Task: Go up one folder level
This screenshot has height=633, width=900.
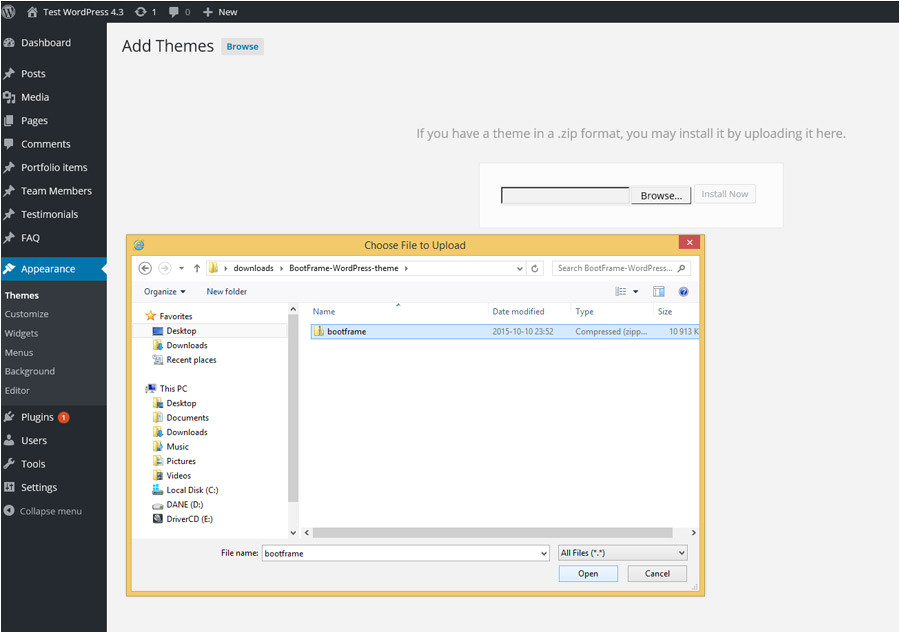Action: [197, 268]
